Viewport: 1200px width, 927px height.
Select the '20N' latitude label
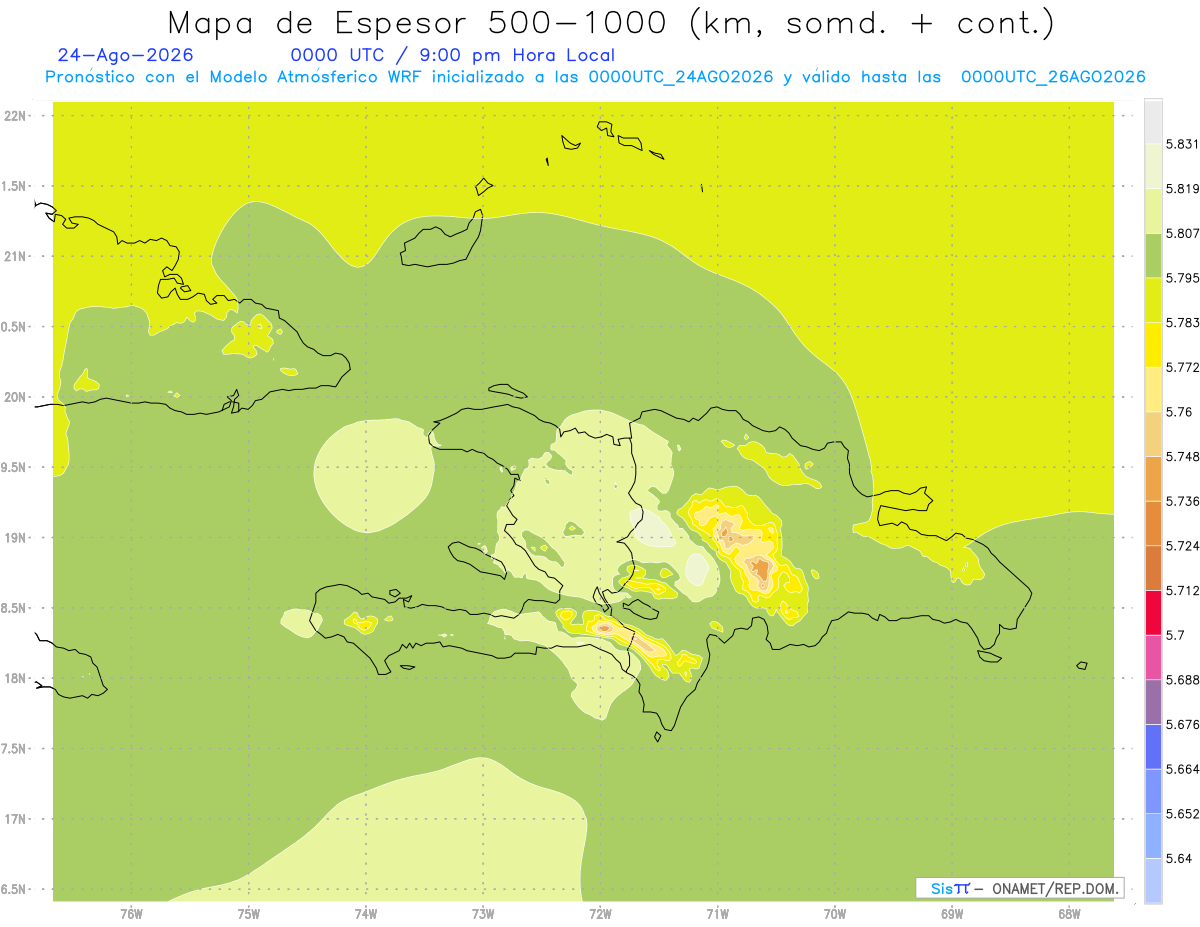tap(15, 397)
